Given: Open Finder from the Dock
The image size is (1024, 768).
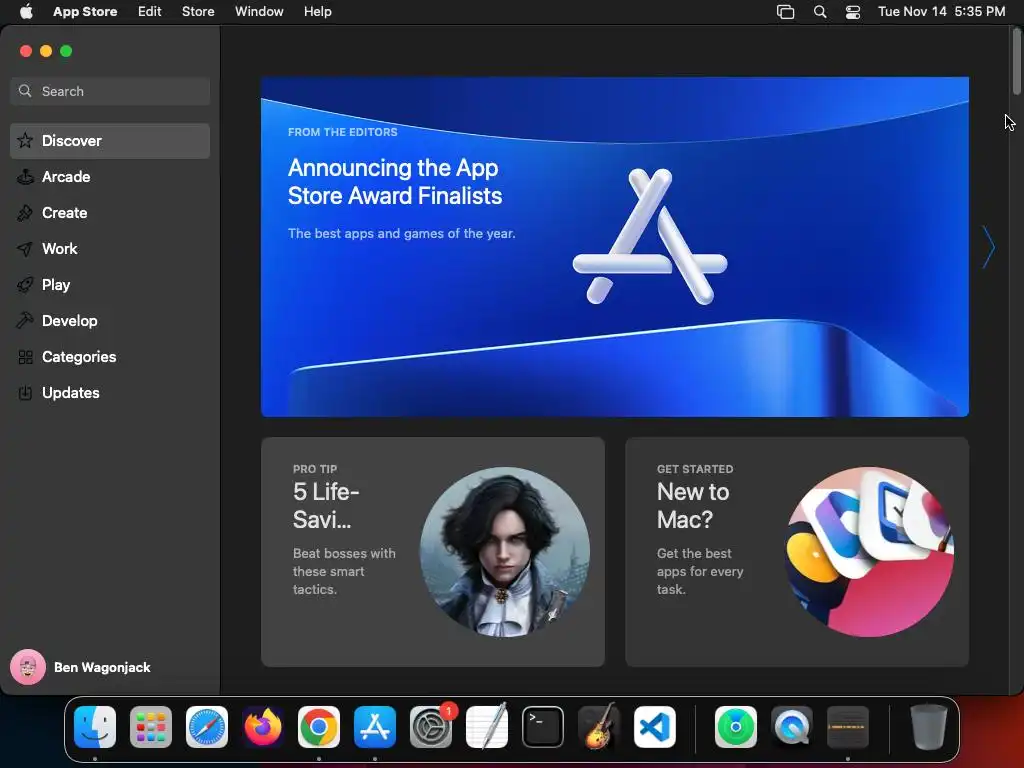Looking at the screenshot, I should (x=95, y=727).
